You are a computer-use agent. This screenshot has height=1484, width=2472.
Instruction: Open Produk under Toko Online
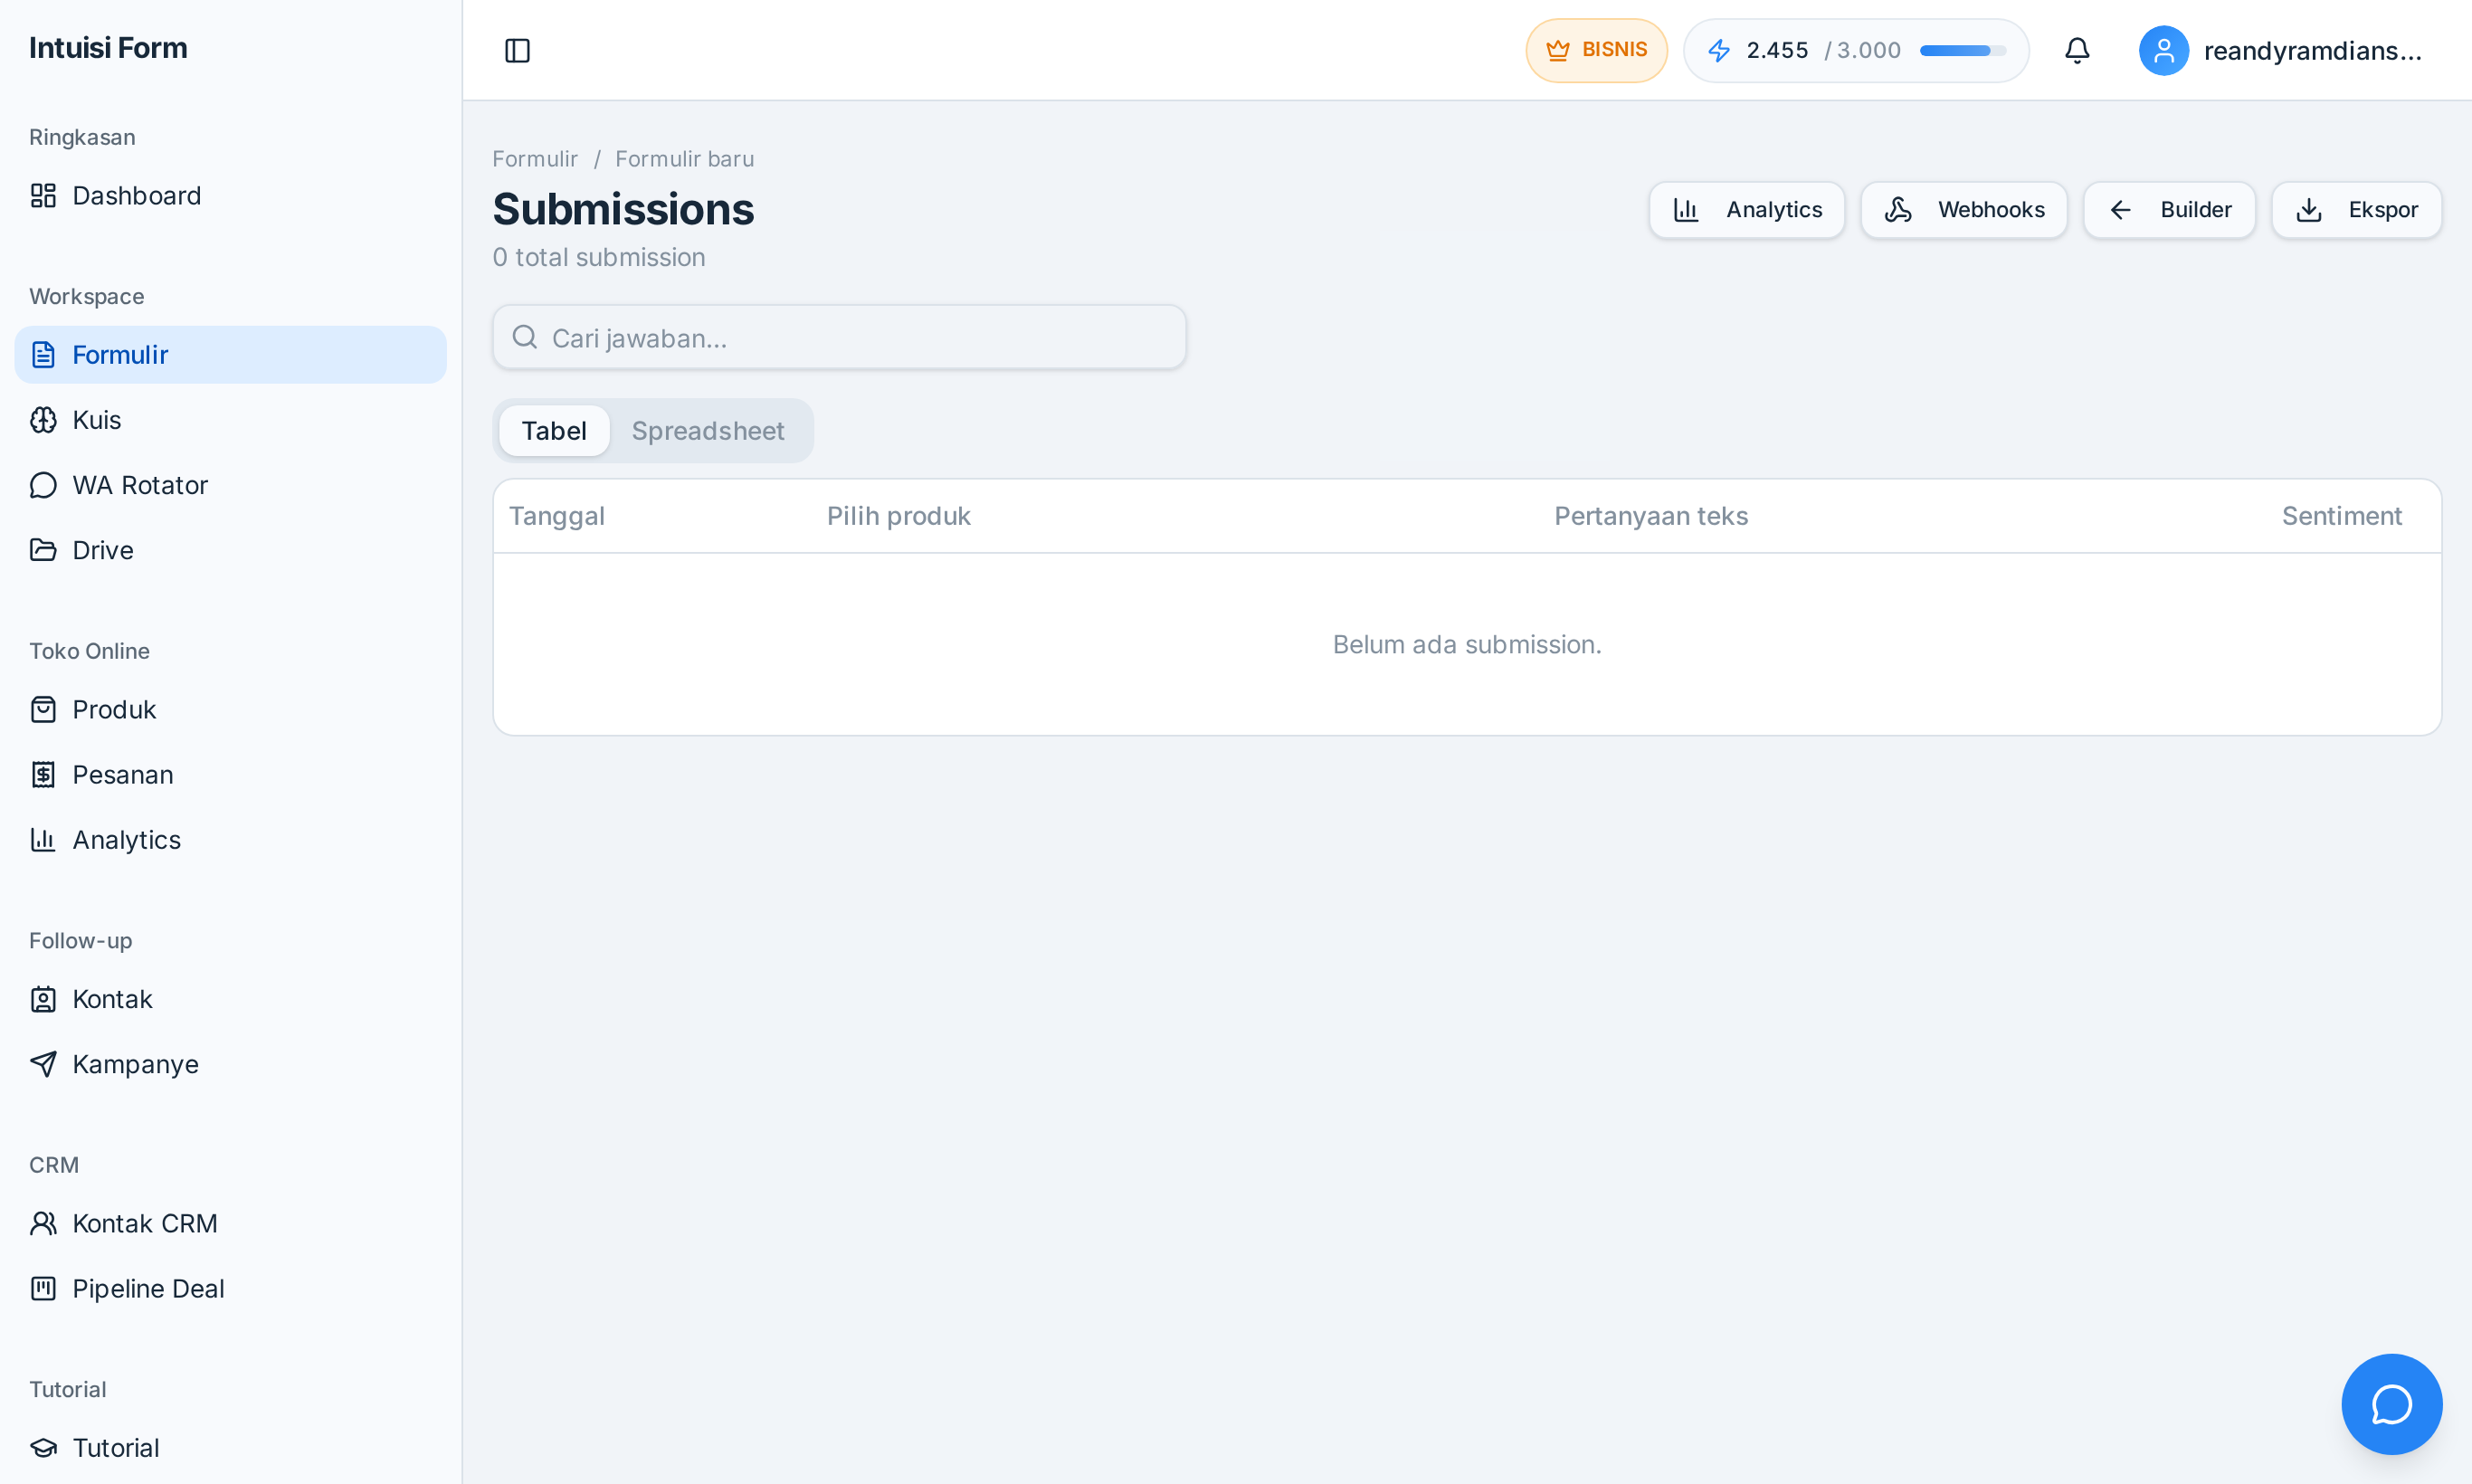coord(231,709)
